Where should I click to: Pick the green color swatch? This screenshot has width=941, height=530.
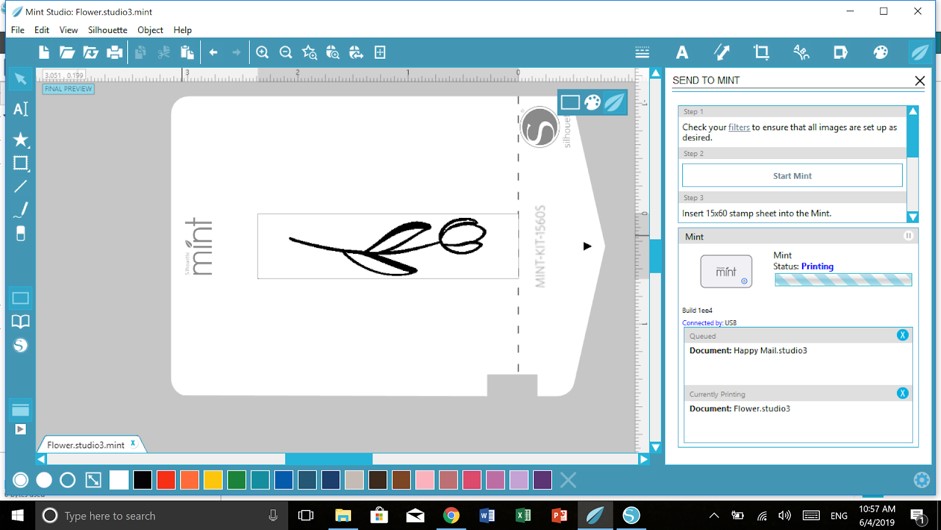(x=236, y=480)
